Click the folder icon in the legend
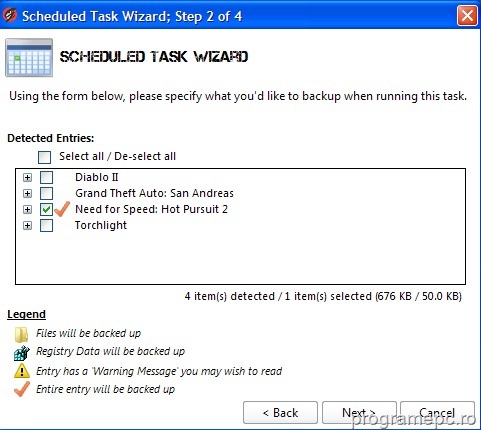Viewport: 481px width, 430px height. pos(21,334)
